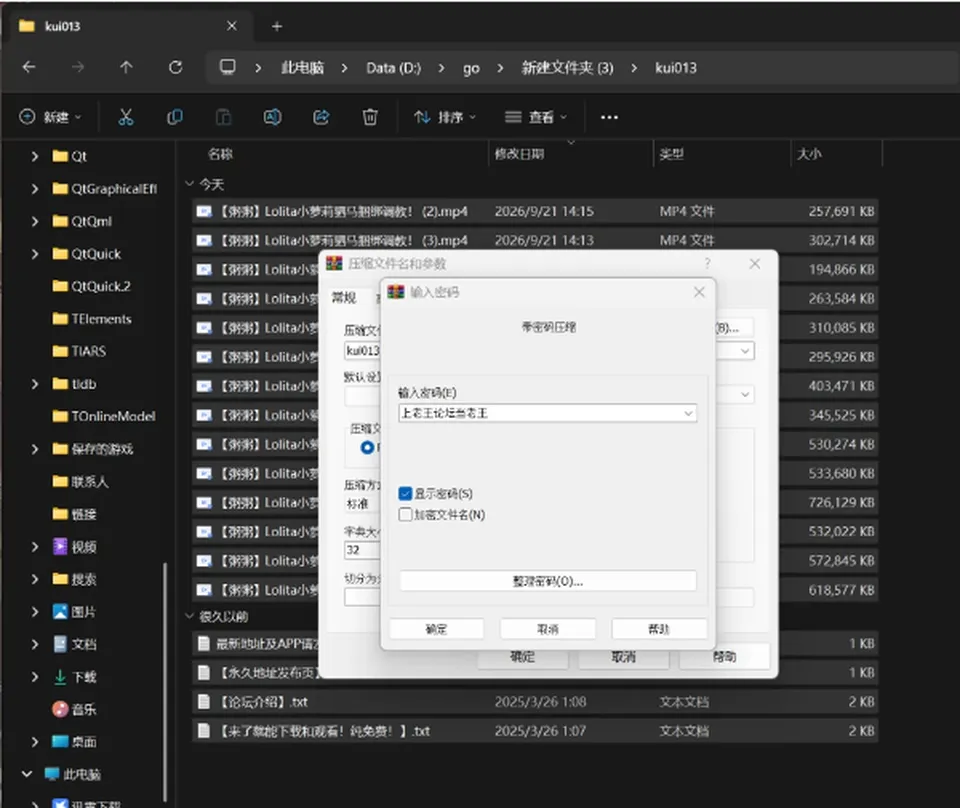The width and height of the screenshot is (960, 808).
Task: Go back using the Explorer back arrow
Action: 29,67
